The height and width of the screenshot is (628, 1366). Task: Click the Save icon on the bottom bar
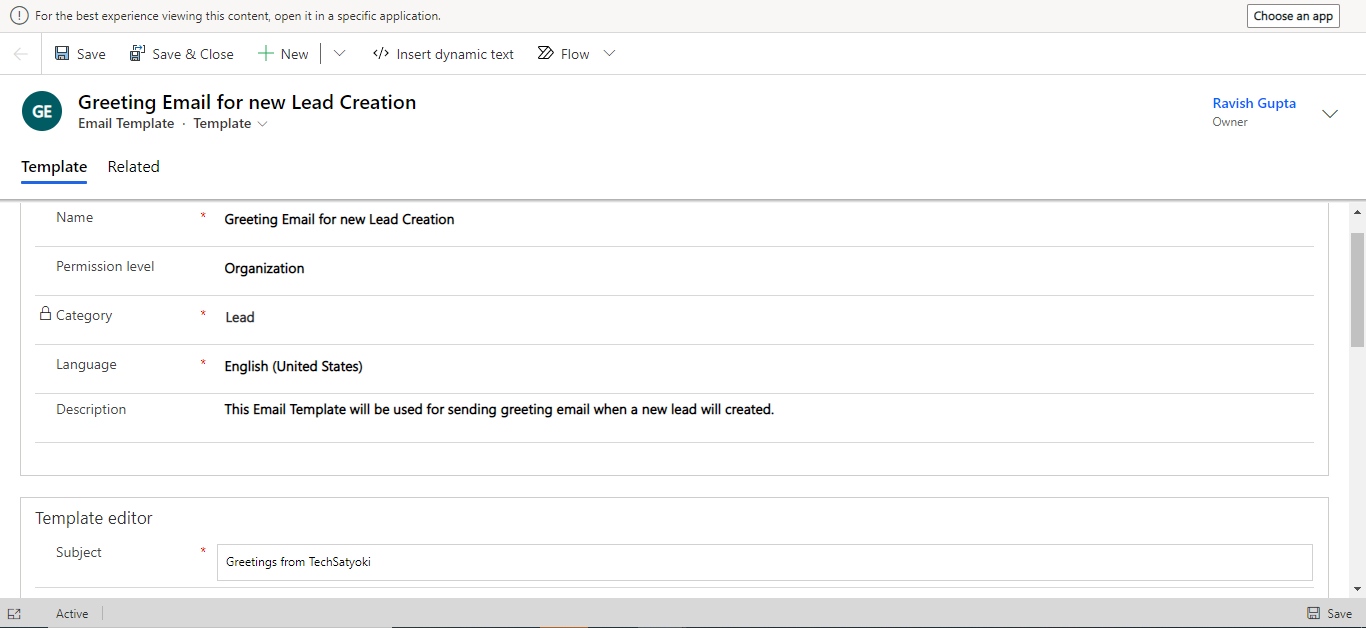1312,613
